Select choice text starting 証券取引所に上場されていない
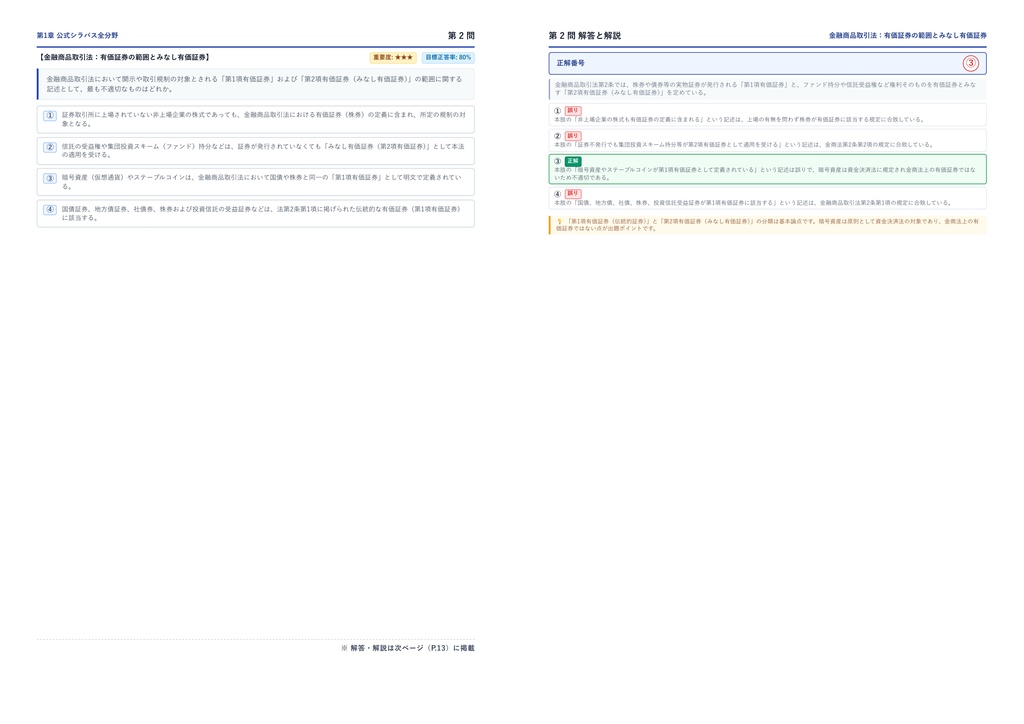Viewport: 1024px width, 724px height. tap(264, 119)
